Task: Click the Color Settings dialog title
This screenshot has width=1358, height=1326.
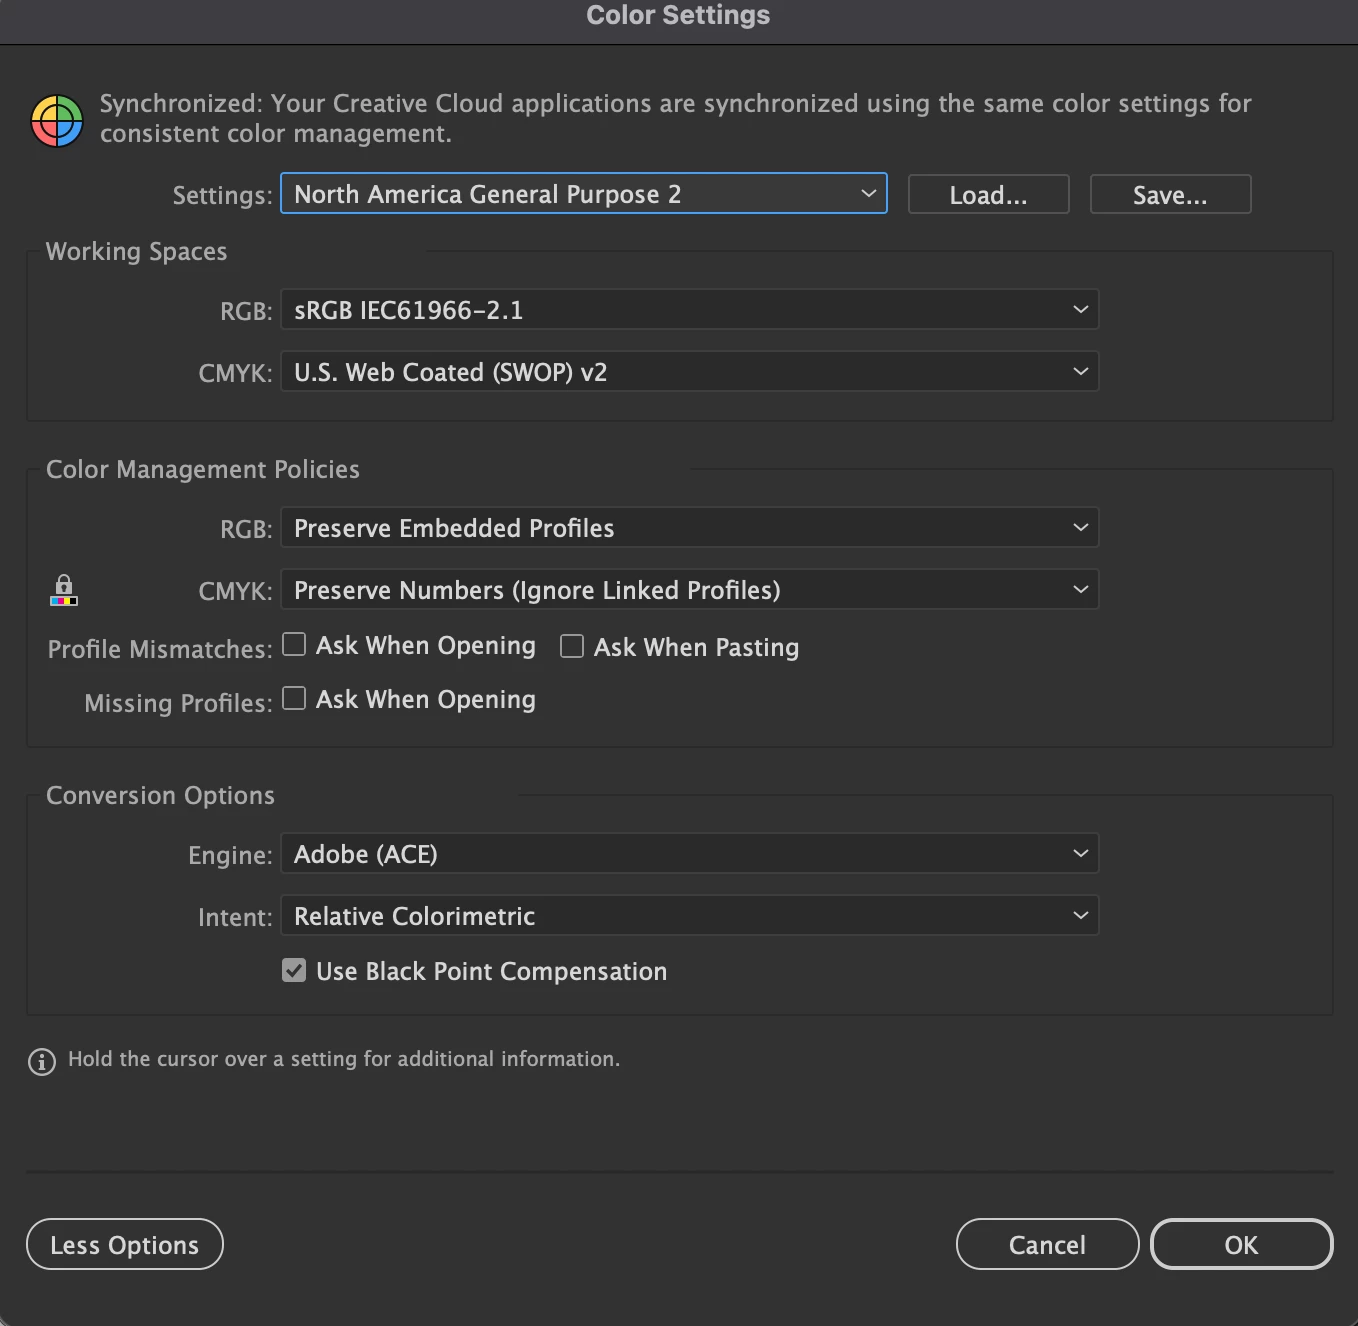Action: click(x=678, y=15)
